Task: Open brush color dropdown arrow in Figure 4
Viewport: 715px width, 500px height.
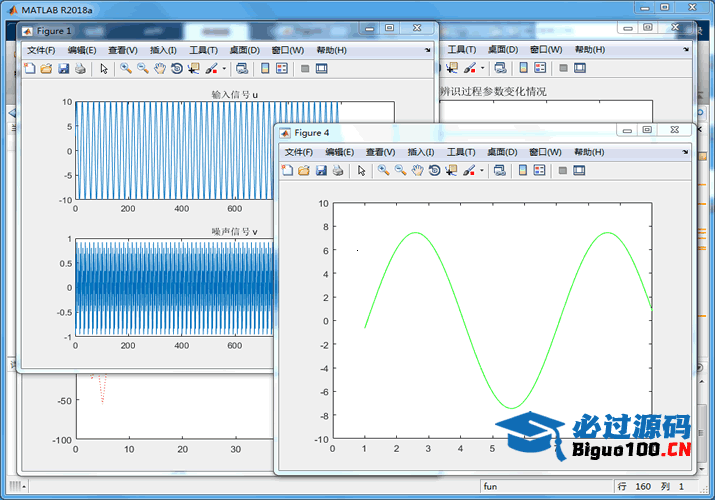Action: pyautogui.click(x=482, y=170)
